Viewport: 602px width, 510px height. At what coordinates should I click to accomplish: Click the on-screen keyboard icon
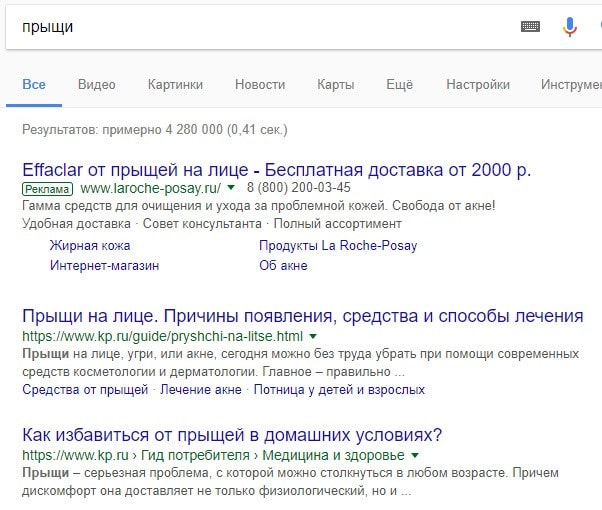(530, 27)
